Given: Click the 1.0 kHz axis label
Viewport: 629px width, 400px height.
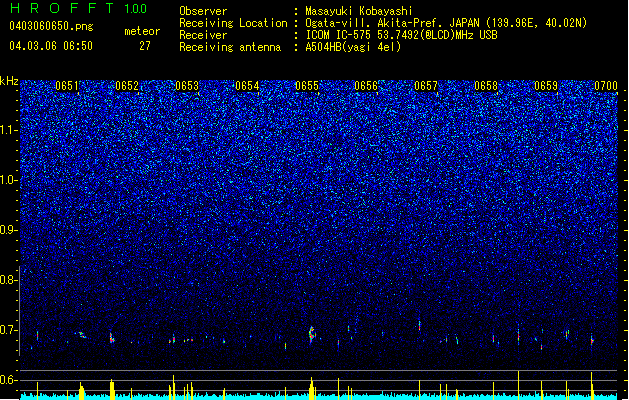Looking at the screenshot, I should pos(9,181).
